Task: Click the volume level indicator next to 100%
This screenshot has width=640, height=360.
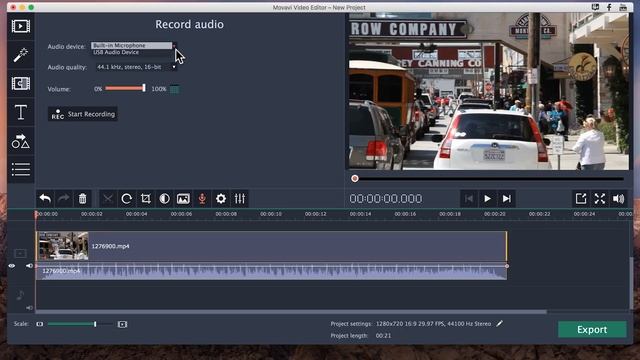Action: 174,89
